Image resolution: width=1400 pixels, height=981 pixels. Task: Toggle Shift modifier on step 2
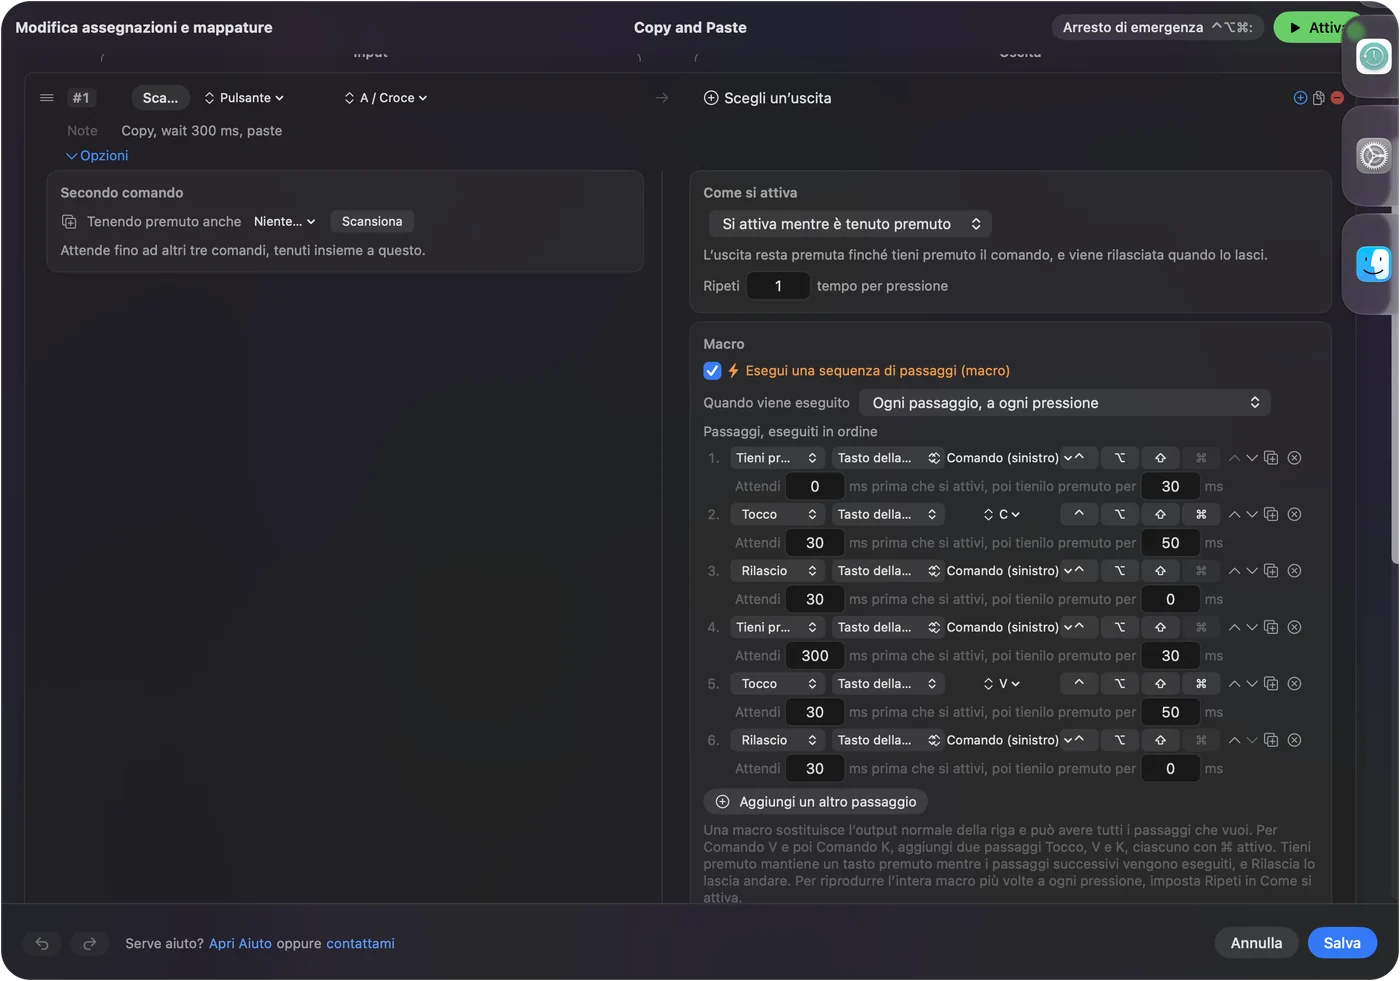point(1161,514)
